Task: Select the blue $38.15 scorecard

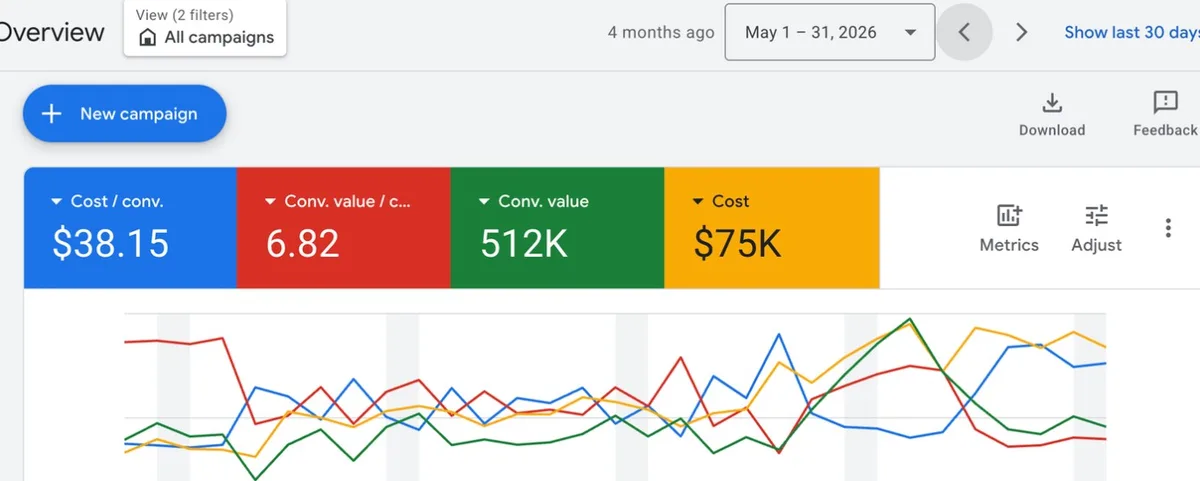Action: (130, 228)
